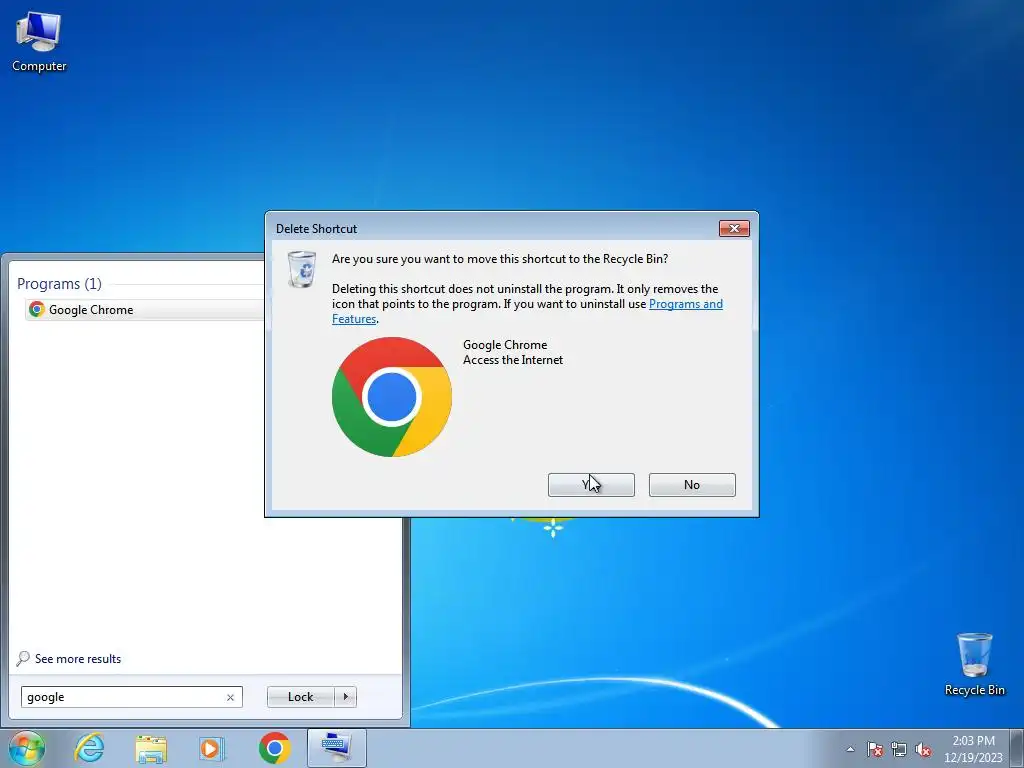Launch Internet Explorer from taskbar
The width and height of the screenshot is (1024, 768).
pos(89,748)
